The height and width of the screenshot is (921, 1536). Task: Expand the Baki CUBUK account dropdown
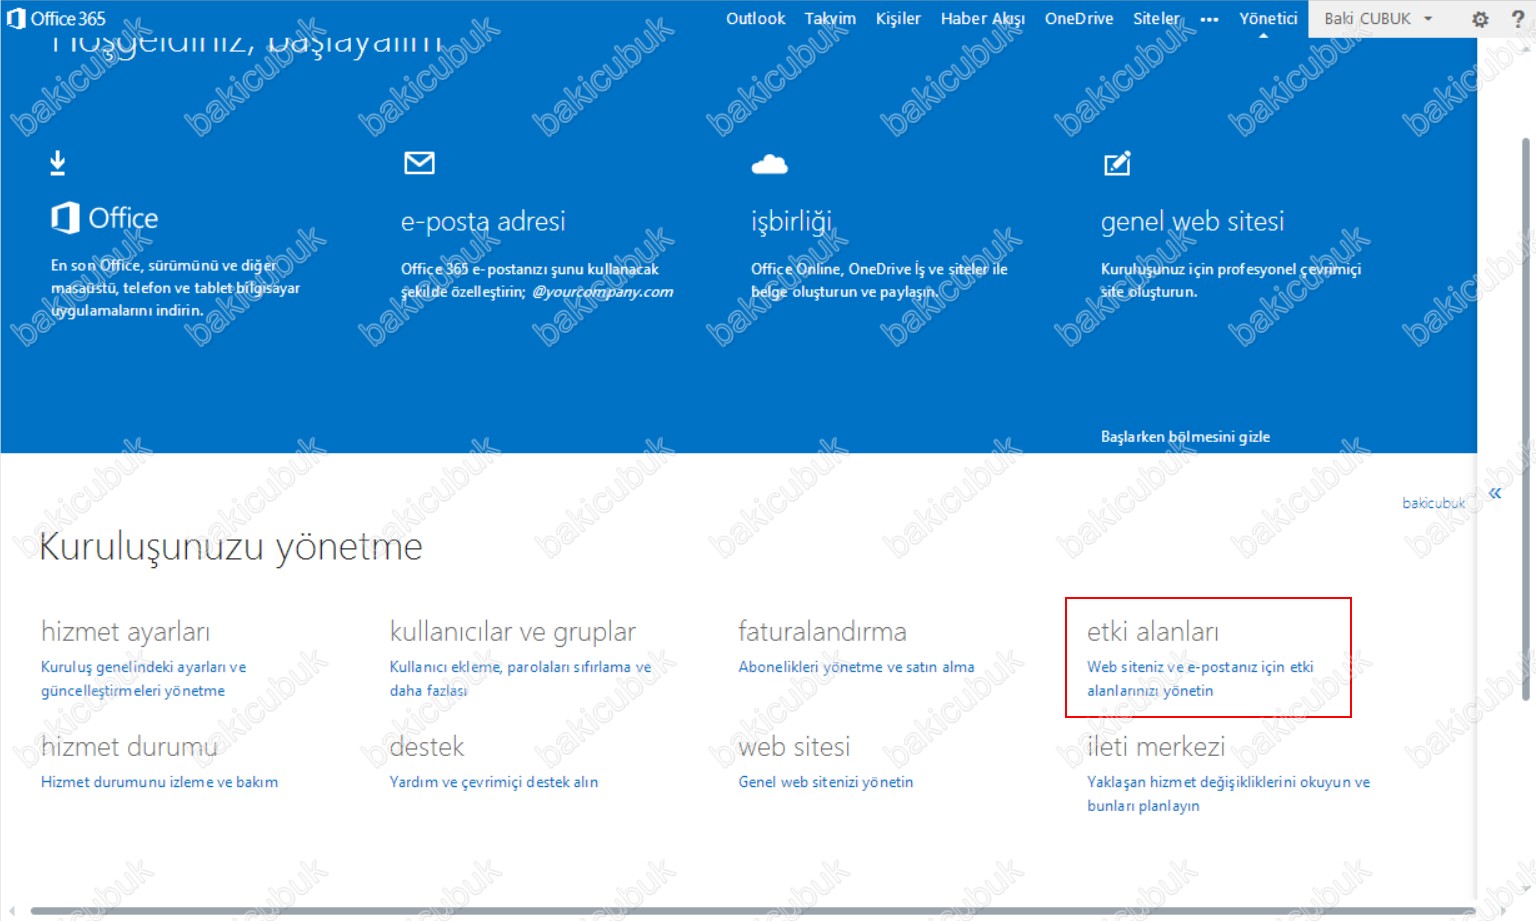1378,18
